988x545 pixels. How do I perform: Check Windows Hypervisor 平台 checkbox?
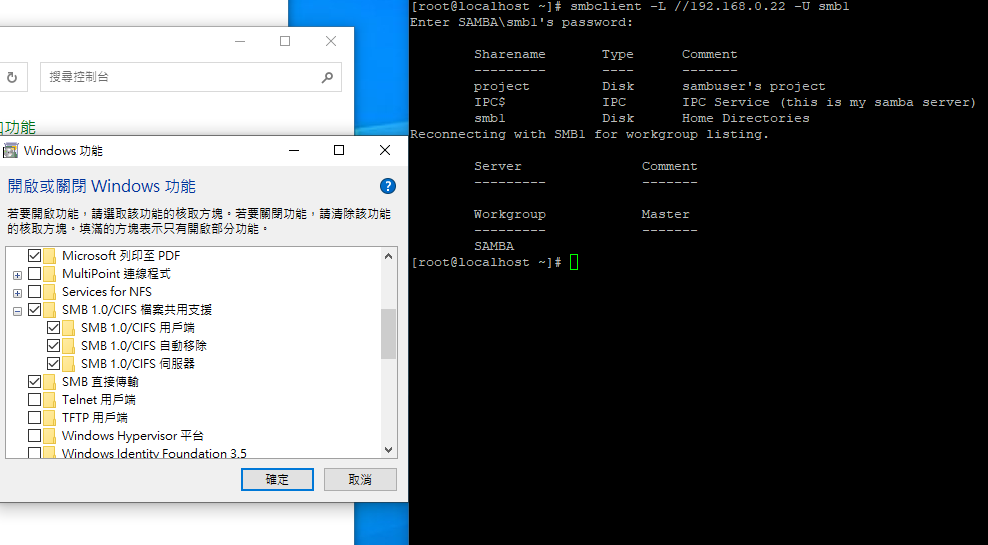coord(35,435)
